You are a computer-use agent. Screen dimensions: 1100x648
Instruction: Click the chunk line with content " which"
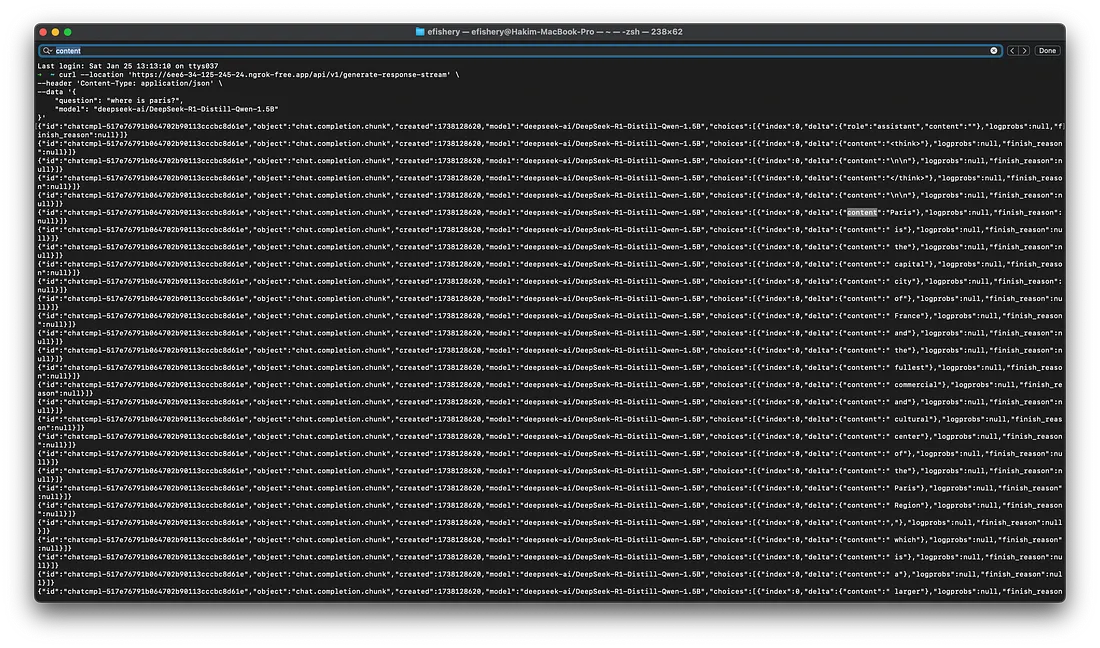550,544
